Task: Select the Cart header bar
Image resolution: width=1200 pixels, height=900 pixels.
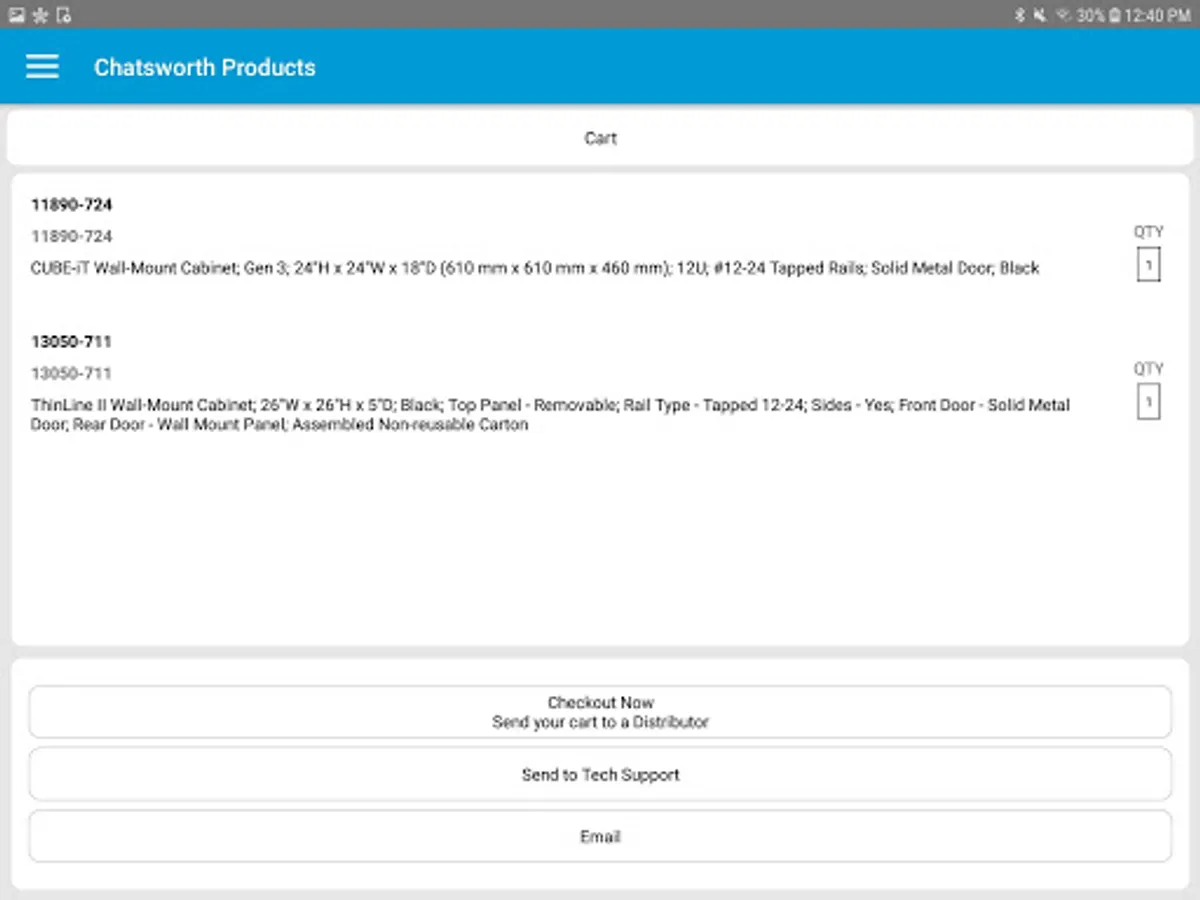Action: click(x=600, y=138)
